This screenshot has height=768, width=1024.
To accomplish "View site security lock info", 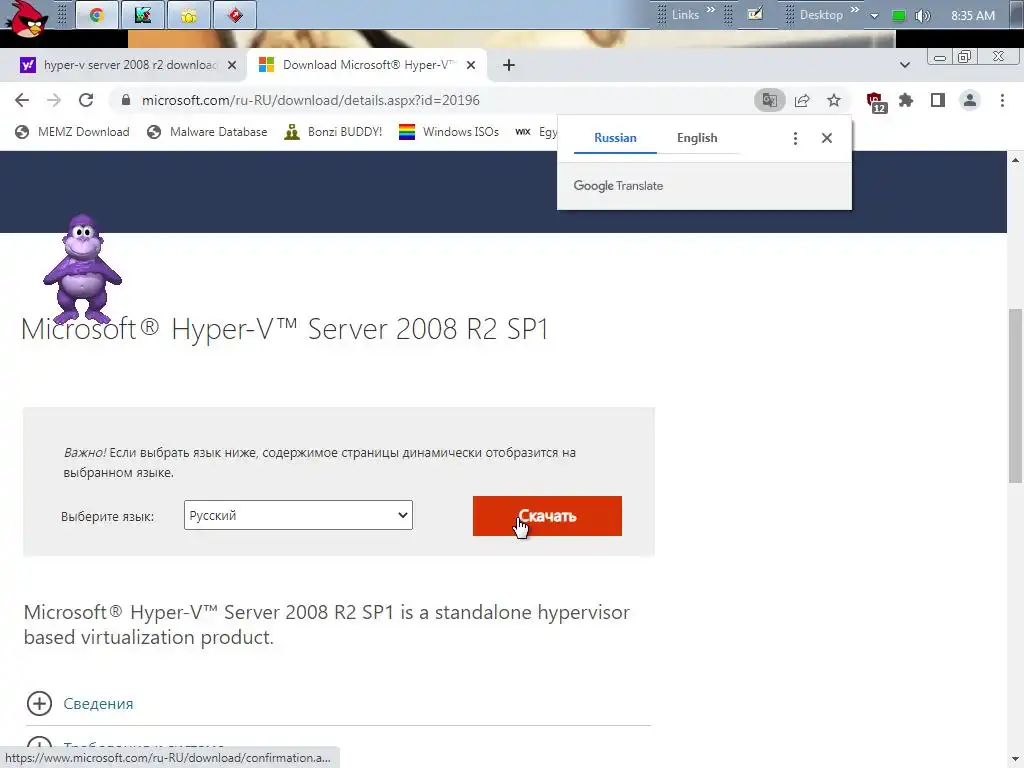I will pyautogui.click(x=126, y=100).
